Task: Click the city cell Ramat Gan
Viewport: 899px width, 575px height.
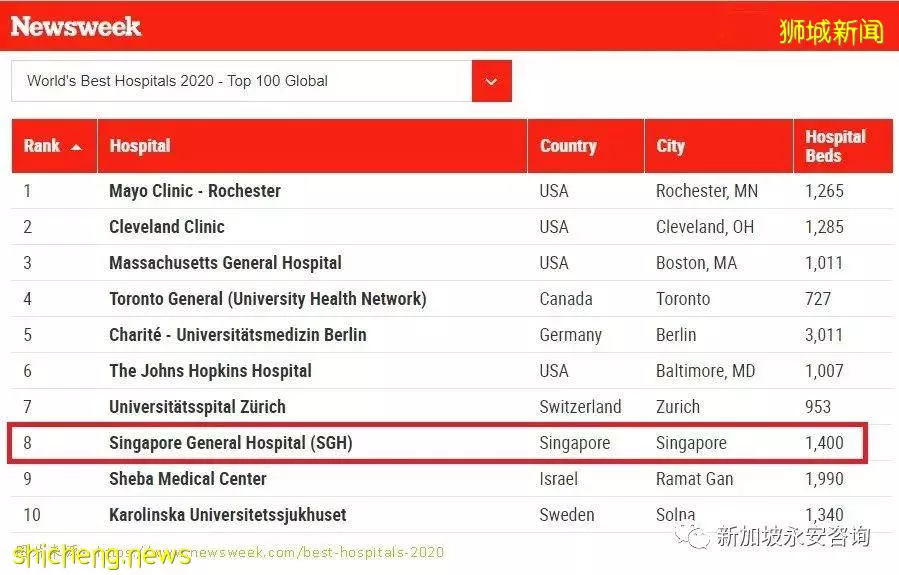Action: (x=694, y=479)
